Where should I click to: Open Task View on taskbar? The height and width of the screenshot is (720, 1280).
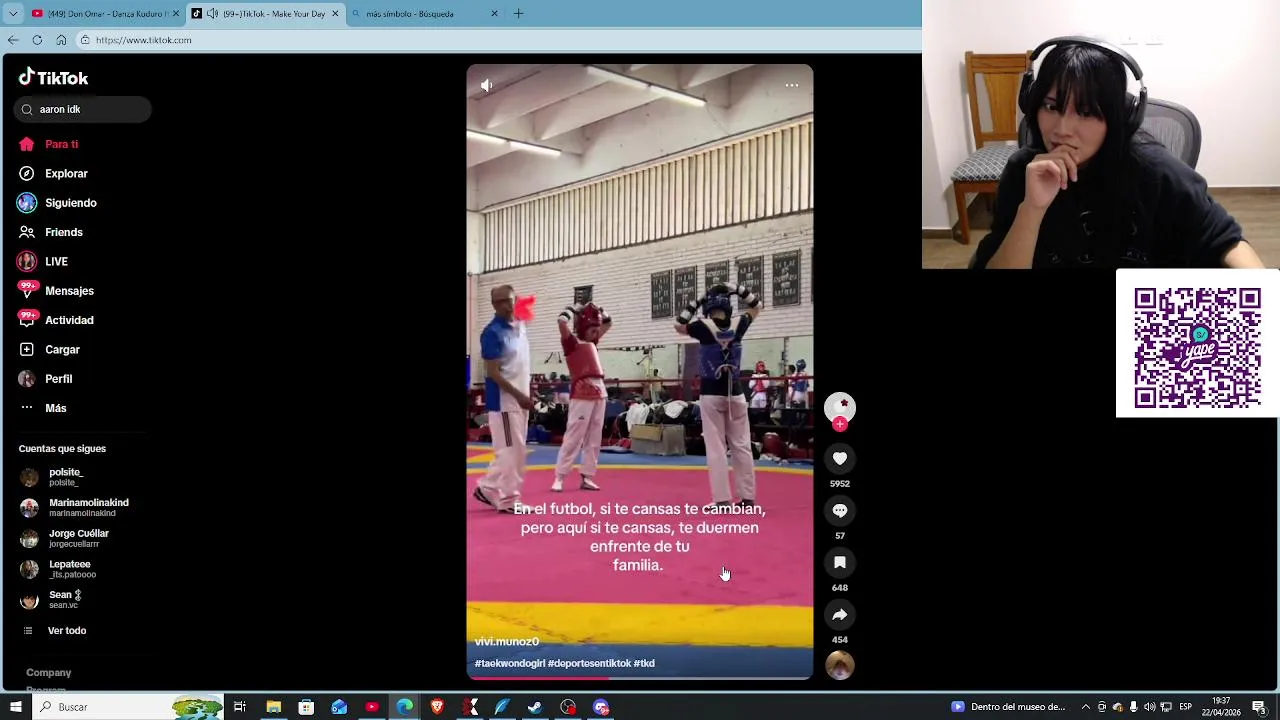click(240, 707)
